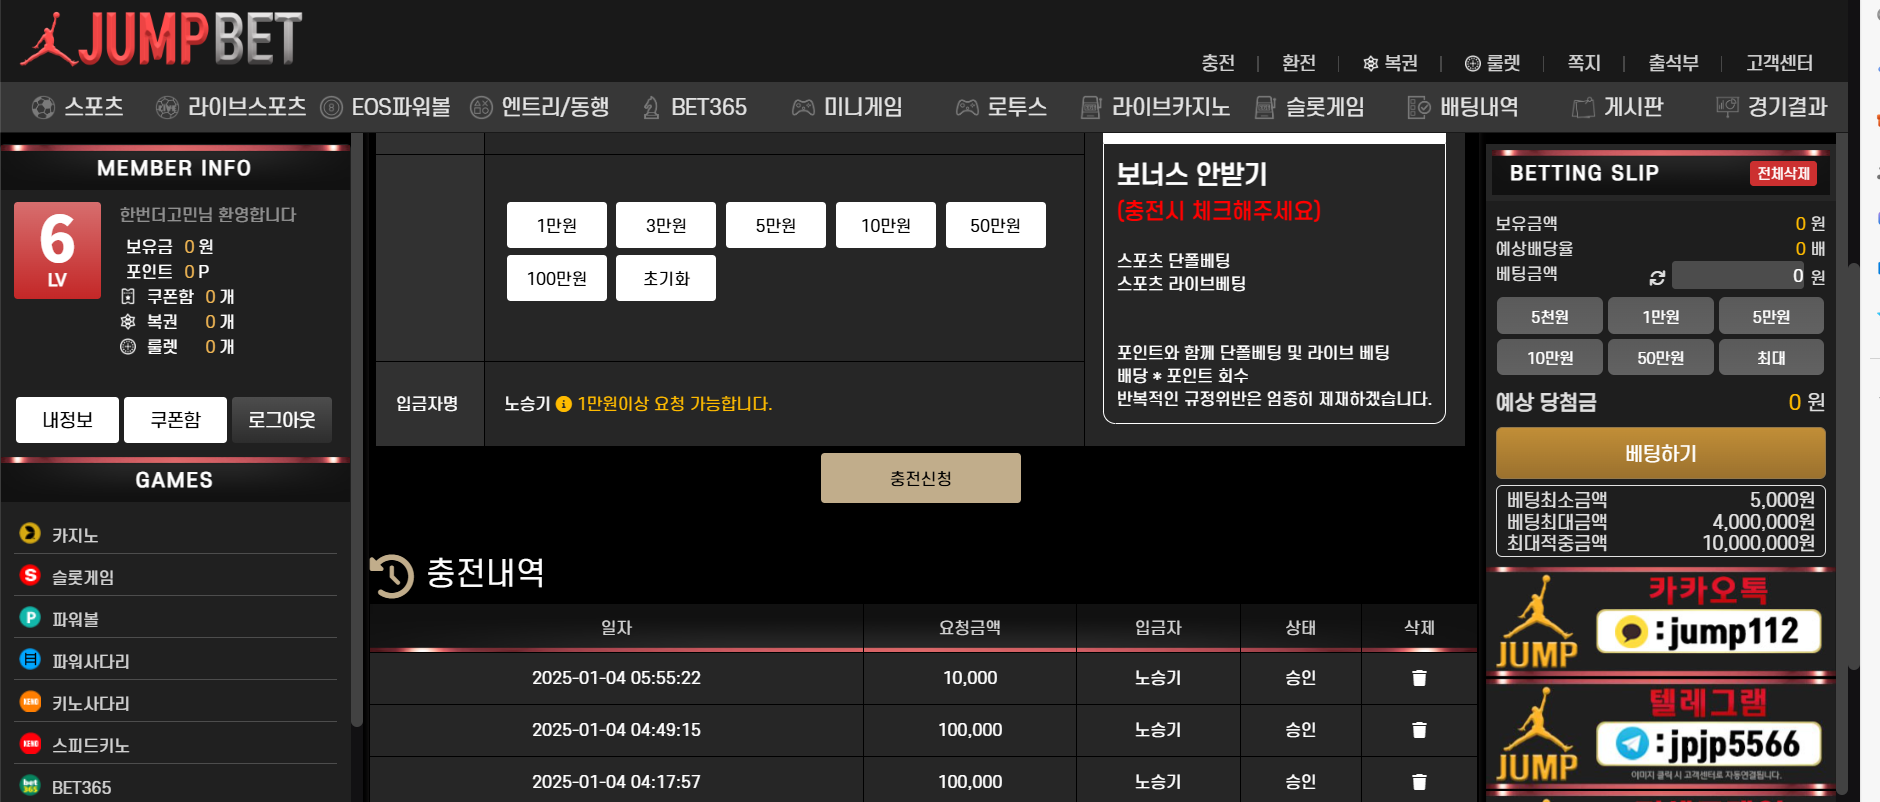
Task: Open BET365 in the main navigation bar
Action: coord(694,107)
